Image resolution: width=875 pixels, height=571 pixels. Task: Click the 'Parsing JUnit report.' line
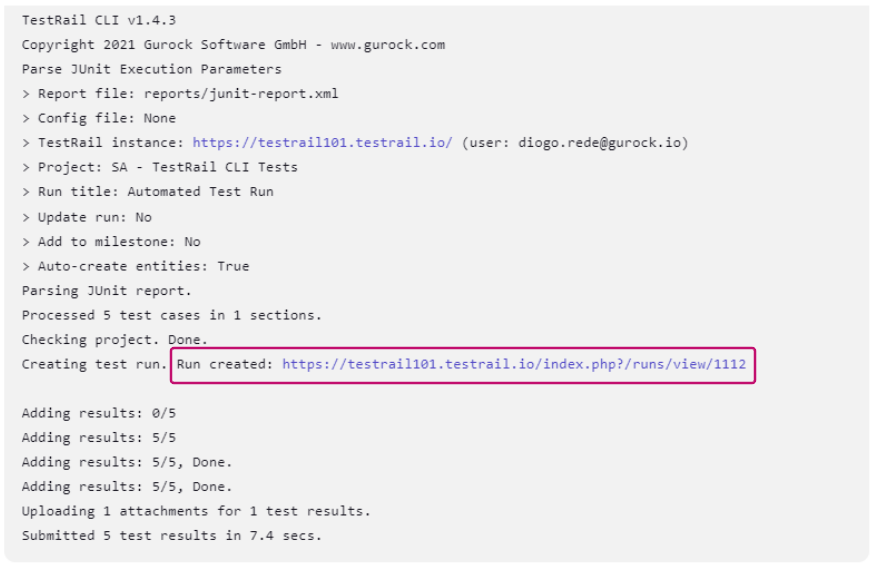click(x=106, y=291)
